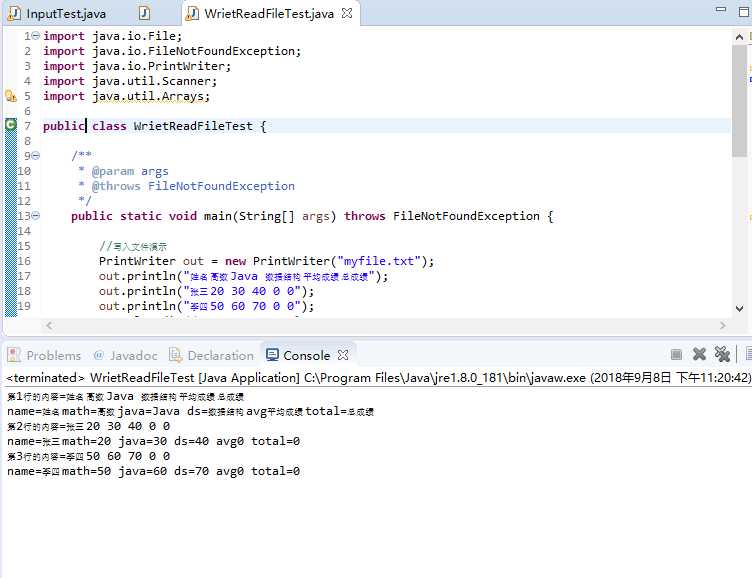Image resolution: width=752 pixels, height=578 pixels.
Task: Click line number 16 in the gutter
Action: [x=24, y=261]
